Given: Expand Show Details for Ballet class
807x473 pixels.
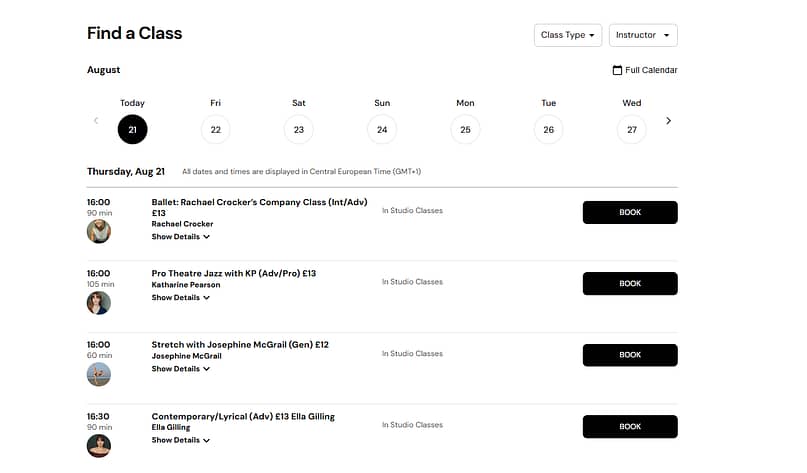Looking at the screenshot, I should click(x=181, y=237).
